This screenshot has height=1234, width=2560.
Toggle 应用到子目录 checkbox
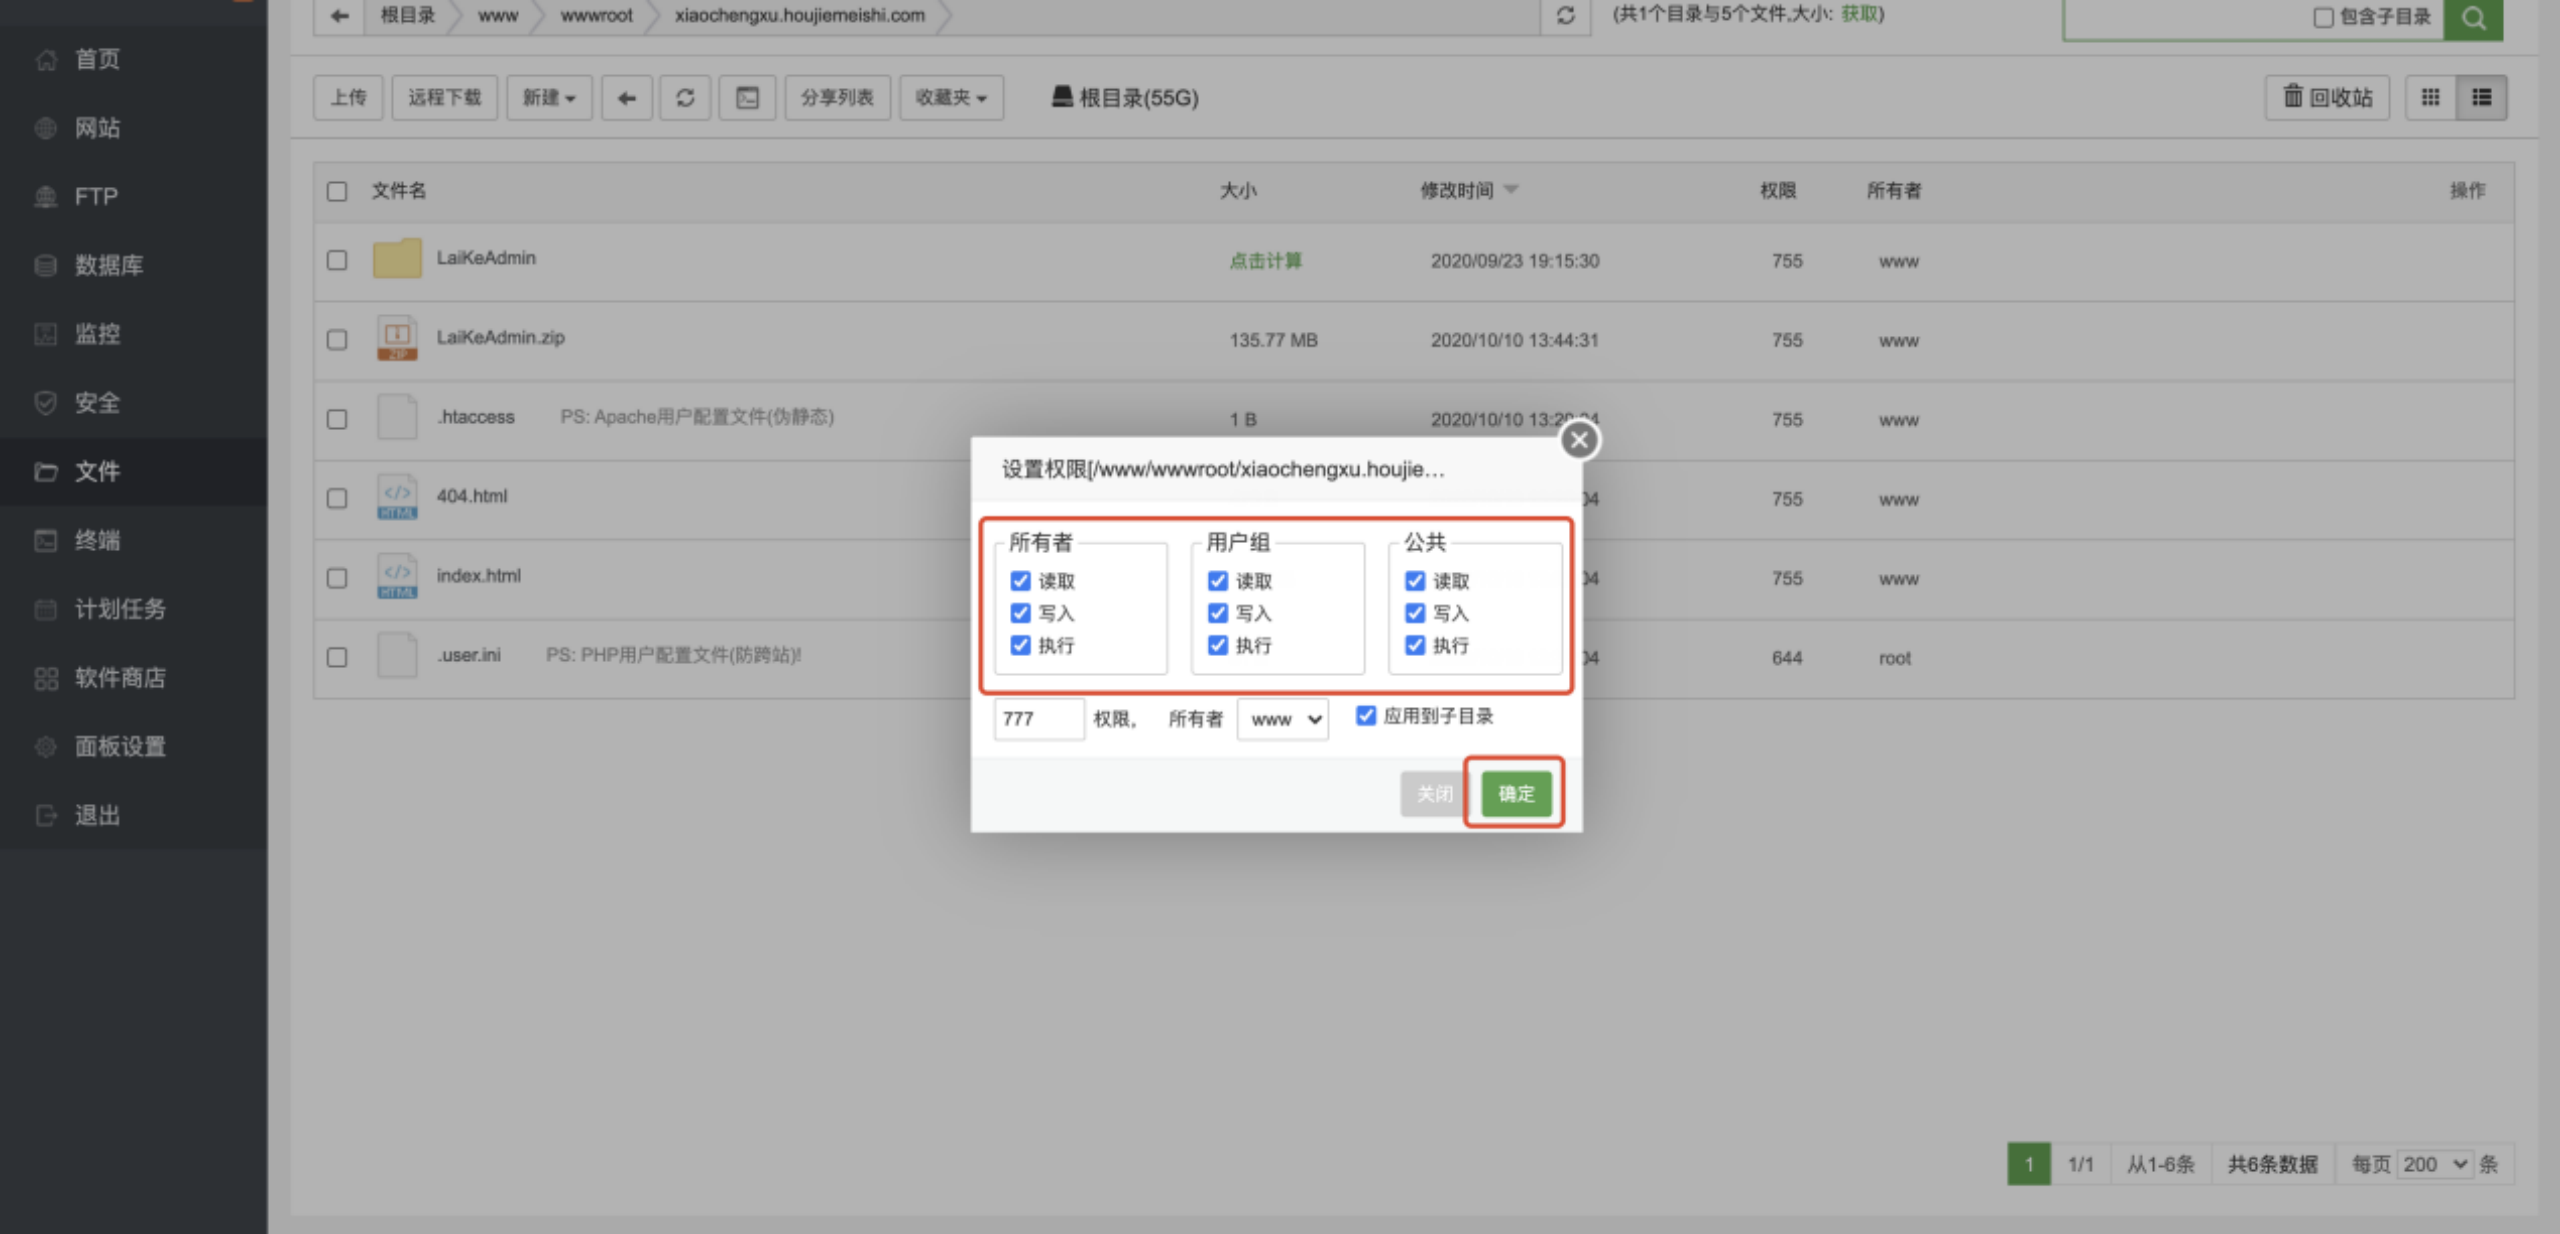click(1366, 716)
